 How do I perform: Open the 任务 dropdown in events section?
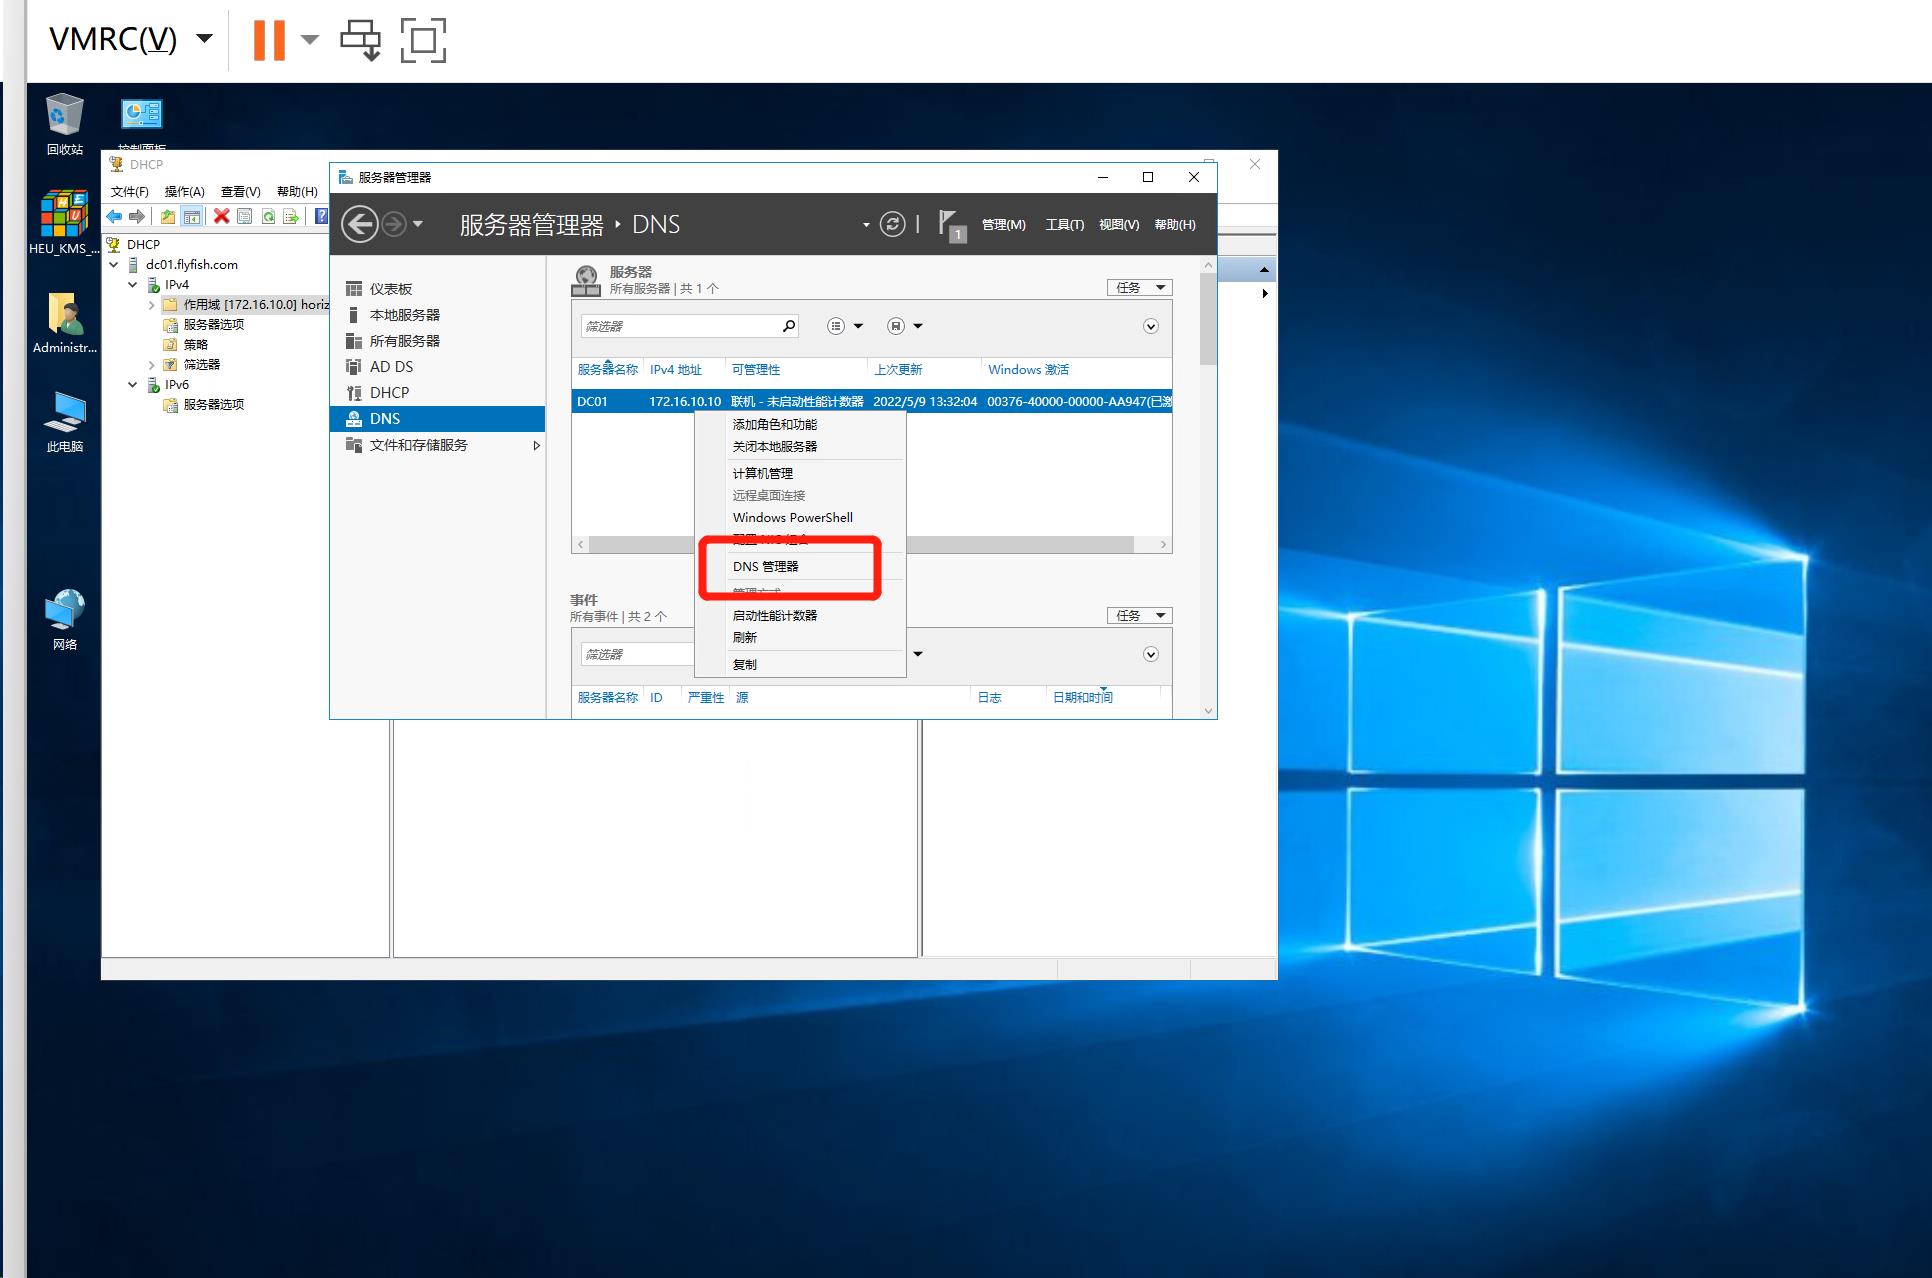[x=1139, y=615]
